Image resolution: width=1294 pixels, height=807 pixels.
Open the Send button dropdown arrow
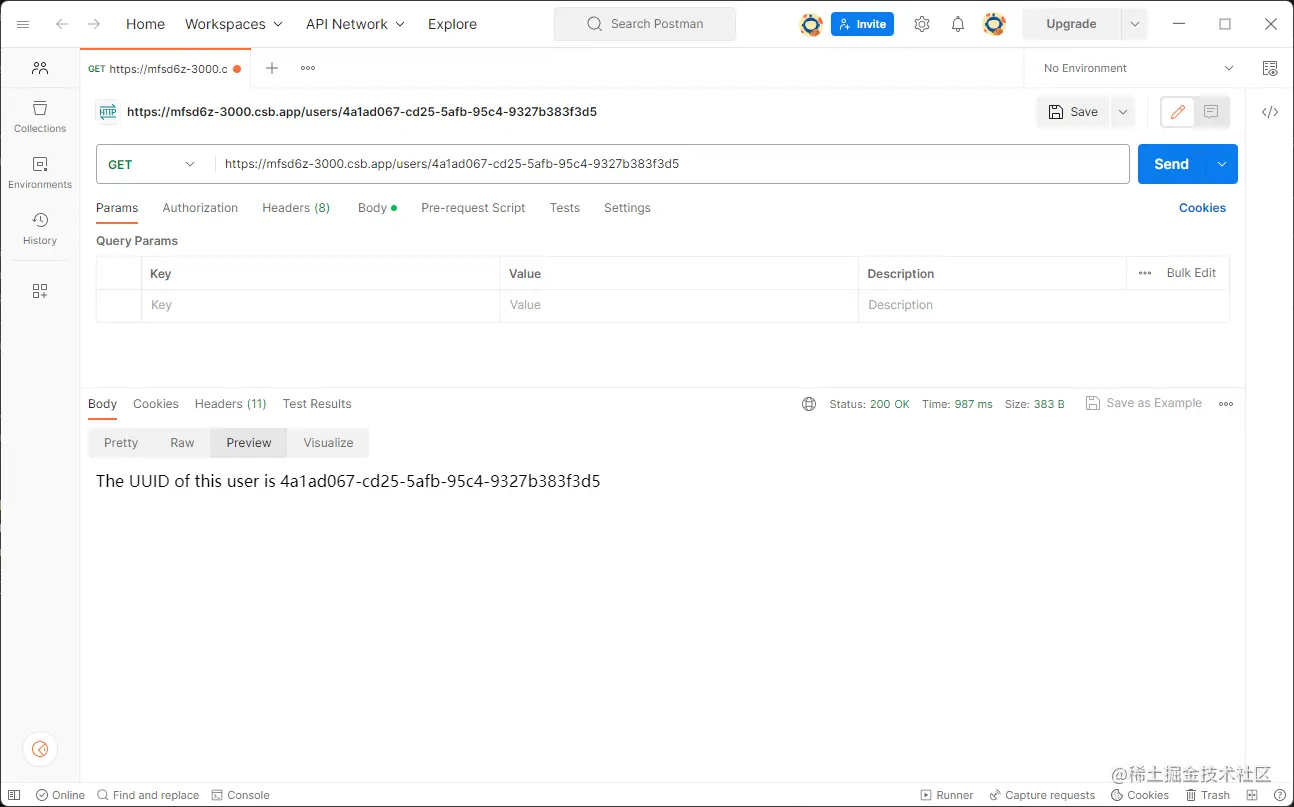pyautogui.click(x=1222, y=164)
